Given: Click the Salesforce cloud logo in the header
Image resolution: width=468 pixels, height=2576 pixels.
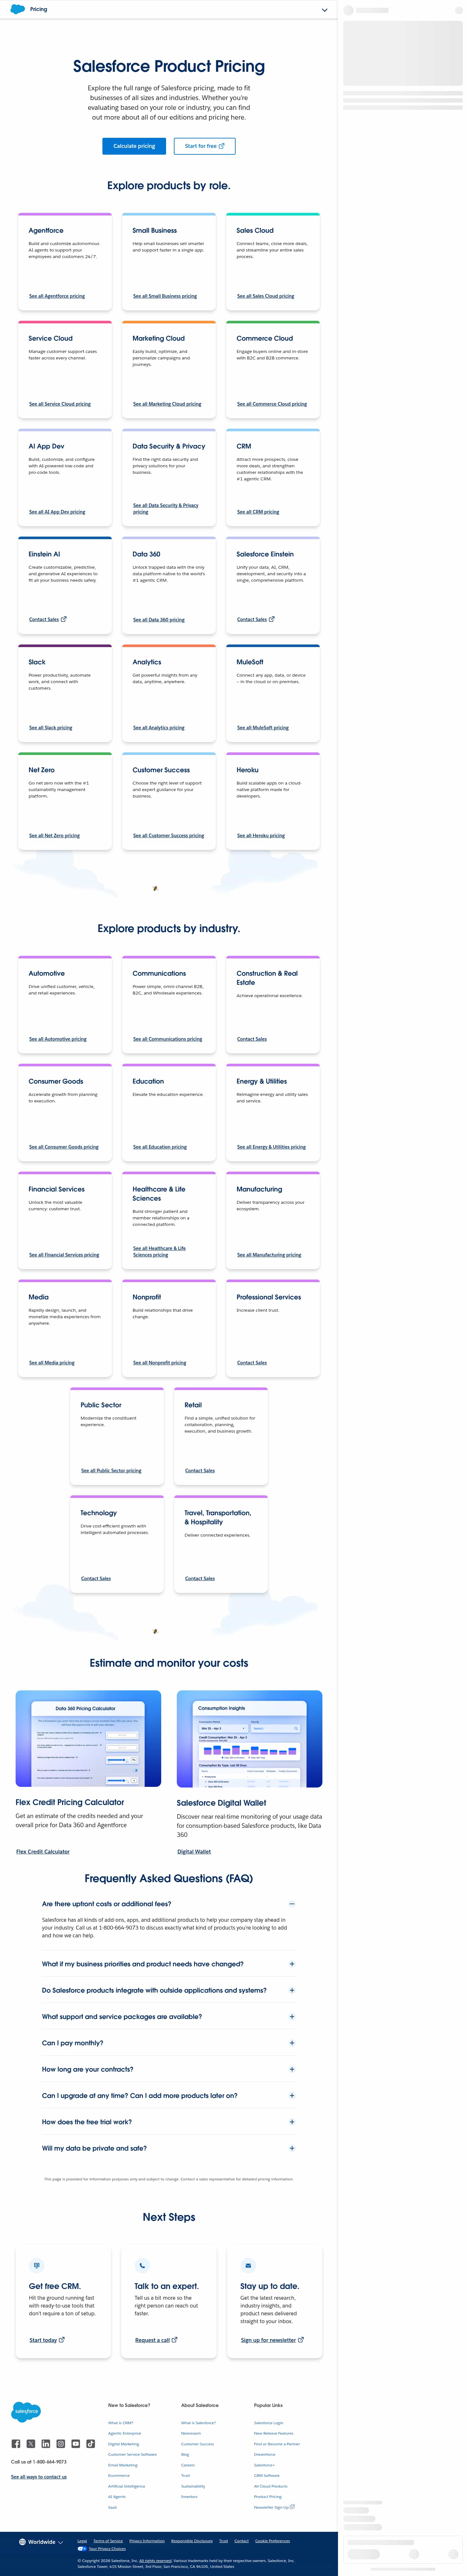Looking at the screenshot, I should (x=18, y=9).
